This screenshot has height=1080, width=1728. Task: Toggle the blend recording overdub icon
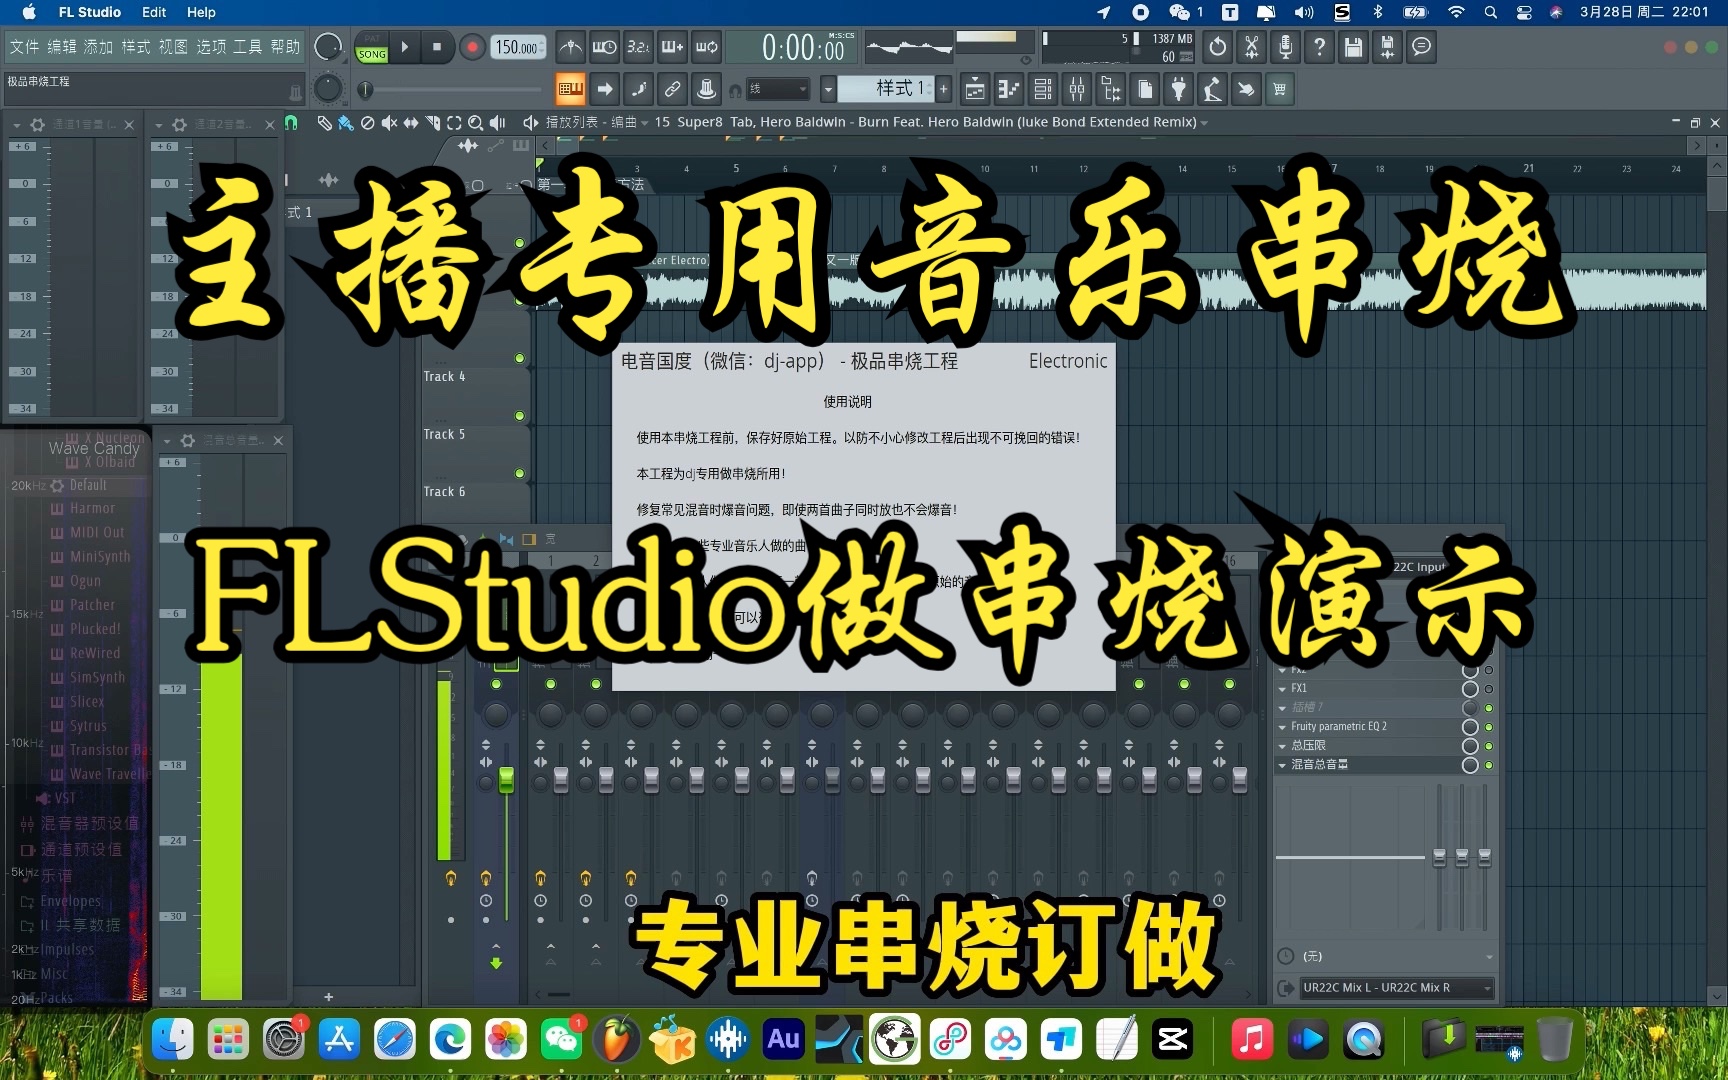pos(673,47)
